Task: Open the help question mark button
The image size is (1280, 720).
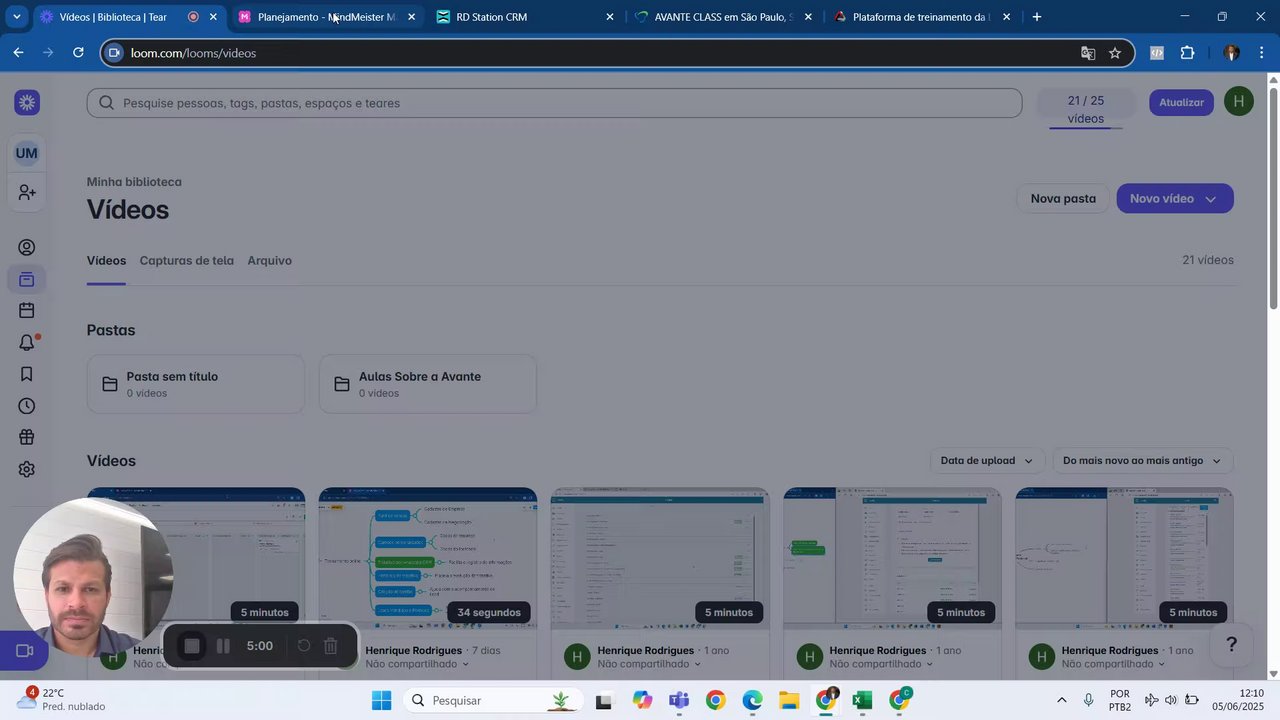Action: (1232, 644)
